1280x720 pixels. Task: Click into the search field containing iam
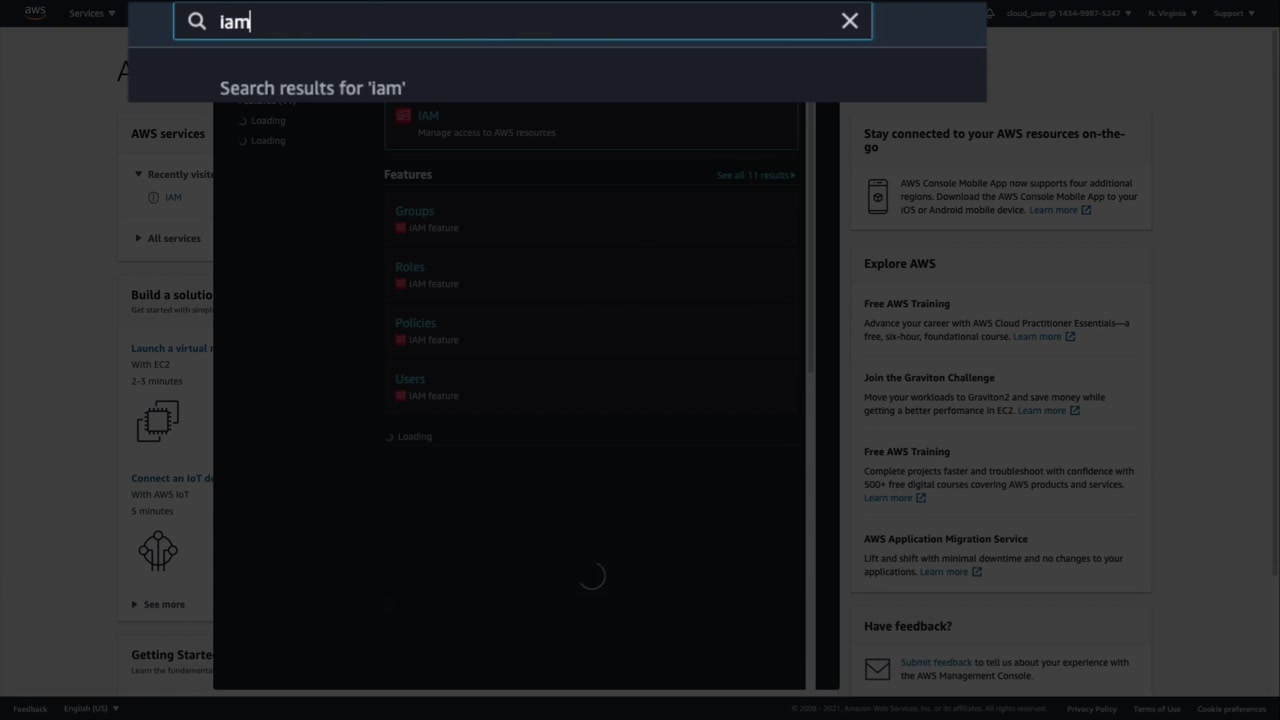tap(523, 21)
